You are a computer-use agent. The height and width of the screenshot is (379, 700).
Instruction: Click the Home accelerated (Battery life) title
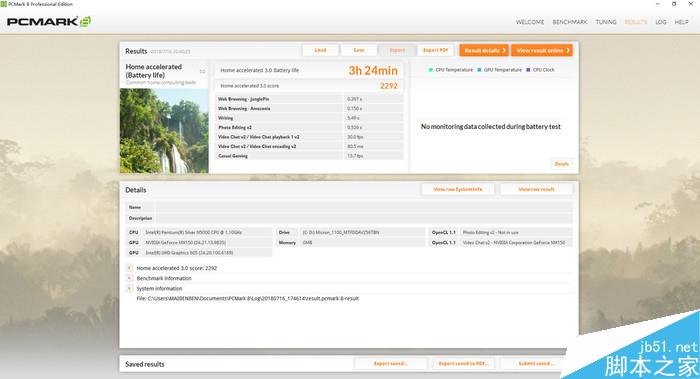[x=154, y=71]
